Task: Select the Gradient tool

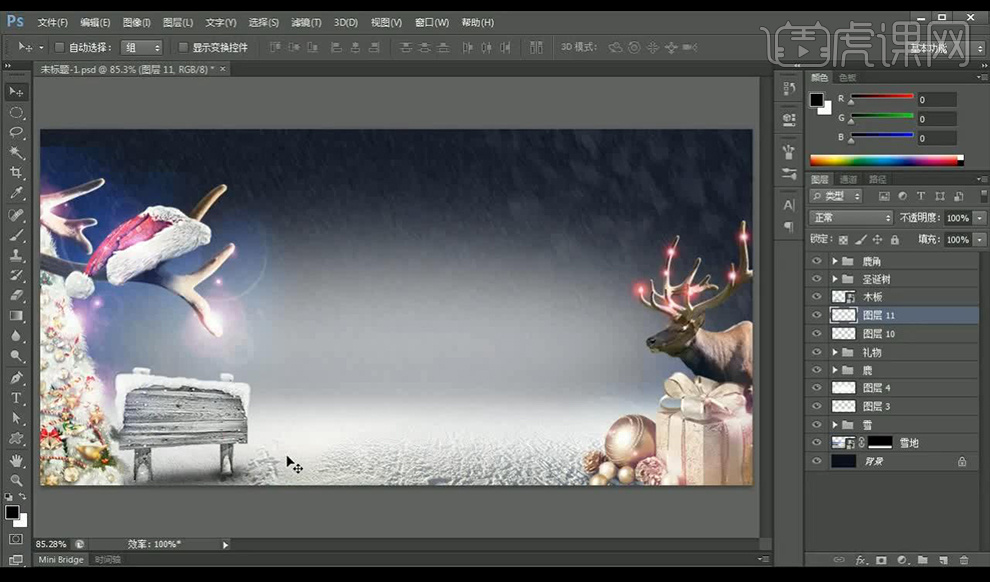Action: tap(16, 316)
